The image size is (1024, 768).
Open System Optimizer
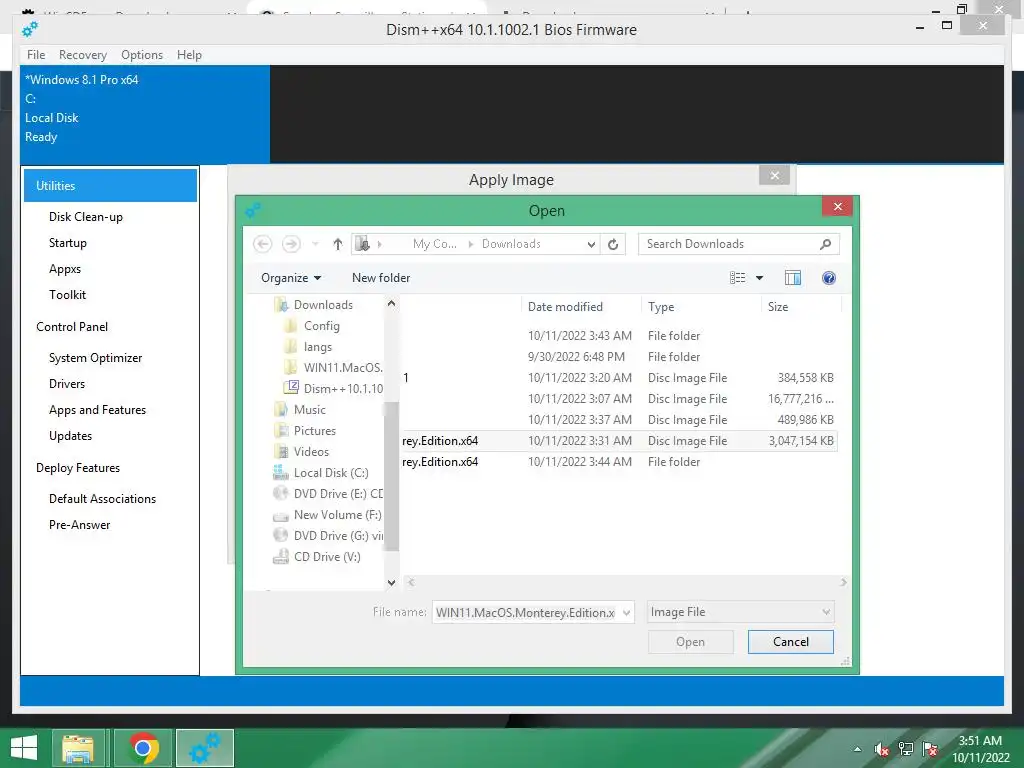click(95, 358)
